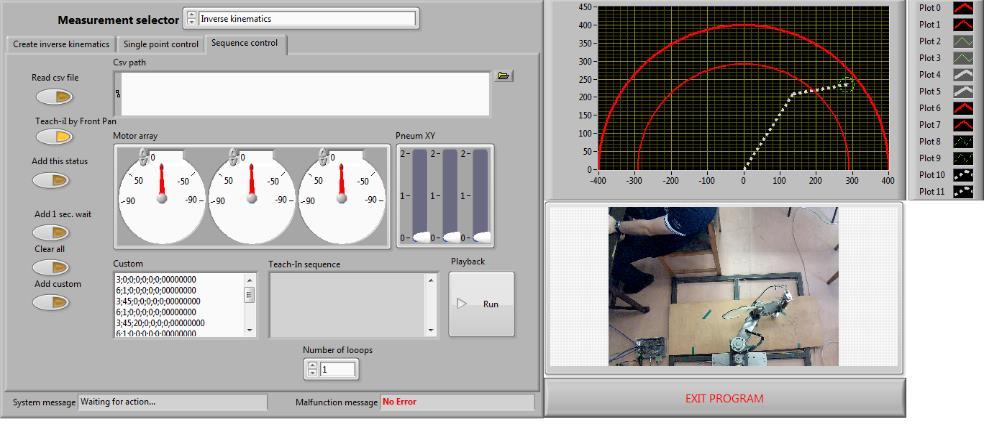Image resolution: width=984 pixels, height=446 pixels.
Task: Click the Custom line 3;0;0;0;0;0;00000000
Action: coord(156,280)
